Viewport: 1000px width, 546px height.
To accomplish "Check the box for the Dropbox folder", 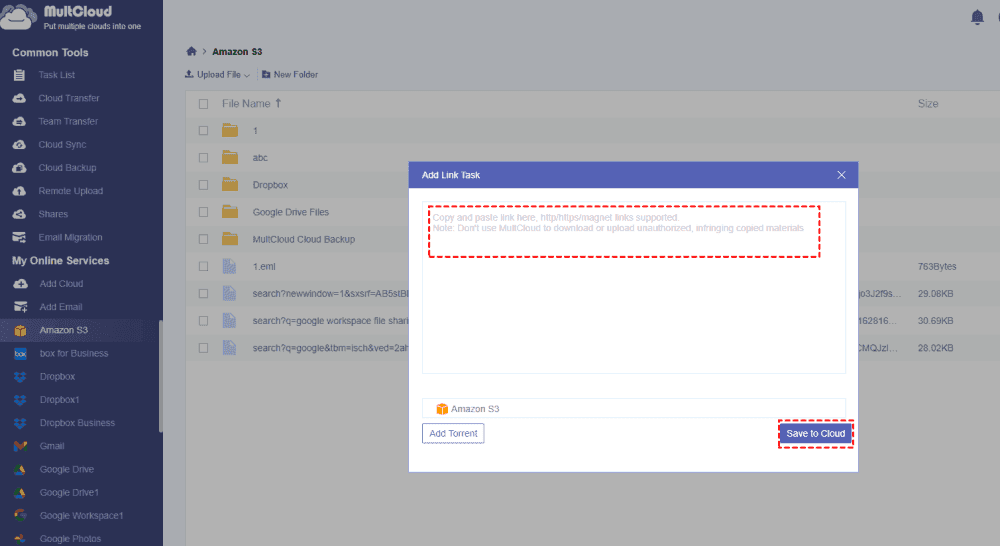I will tap(203, 185).
